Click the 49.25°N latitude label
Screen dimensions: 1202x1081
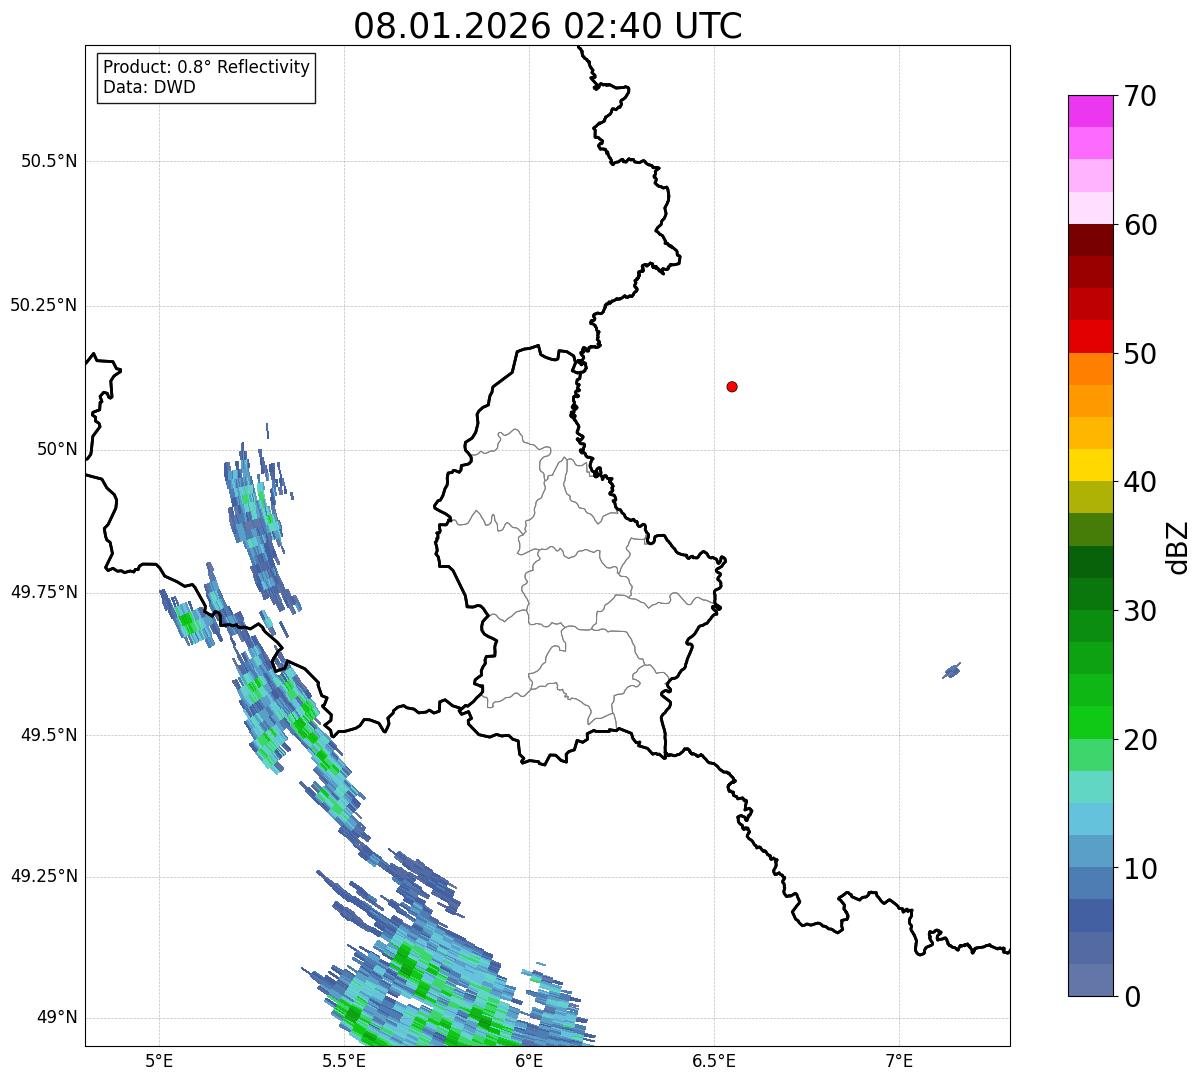pyautogui.click(x=44, y=876)
